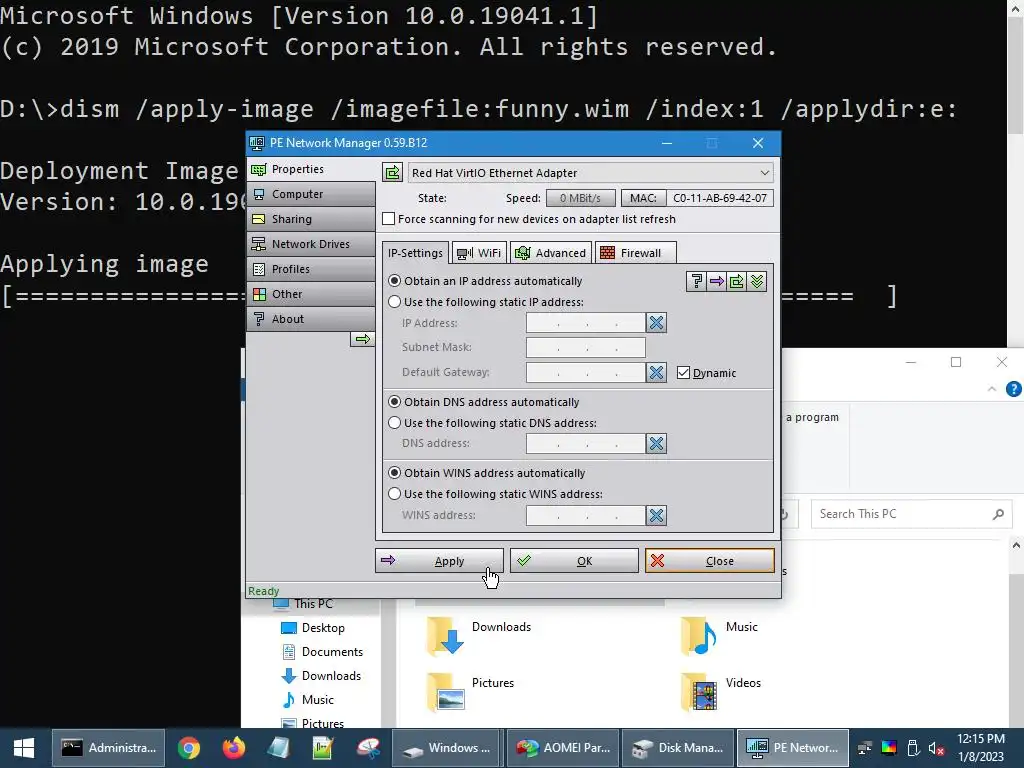Open the Videos folder in Explorer main pane
The image size is (1024, 768).
720,692
